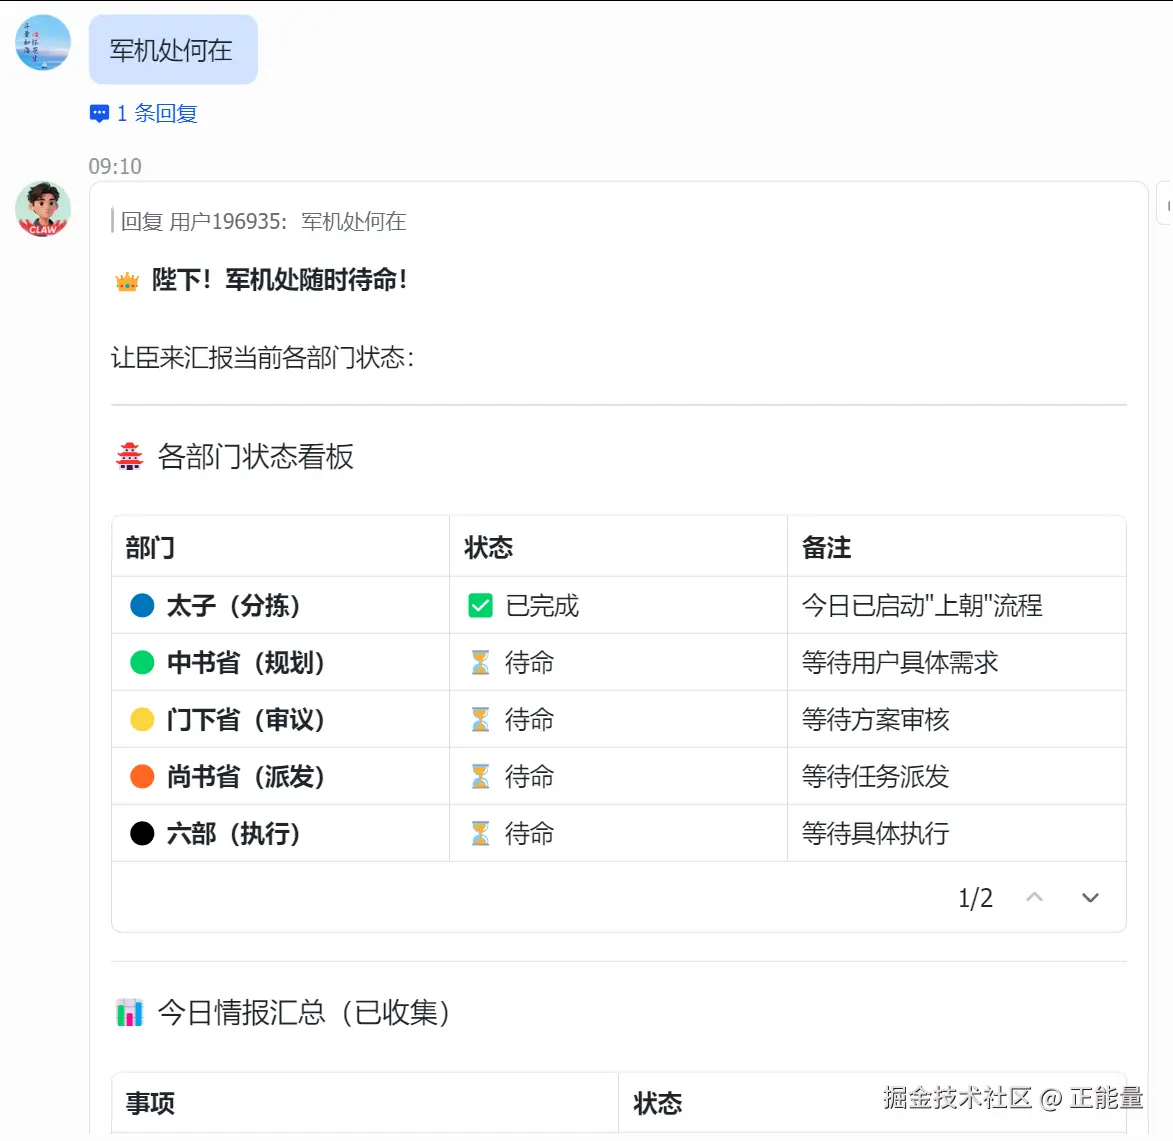The image size is (1173, 1141).
Task: Click the hourglass icon in the 中书省 row
Action: (483, 662)
